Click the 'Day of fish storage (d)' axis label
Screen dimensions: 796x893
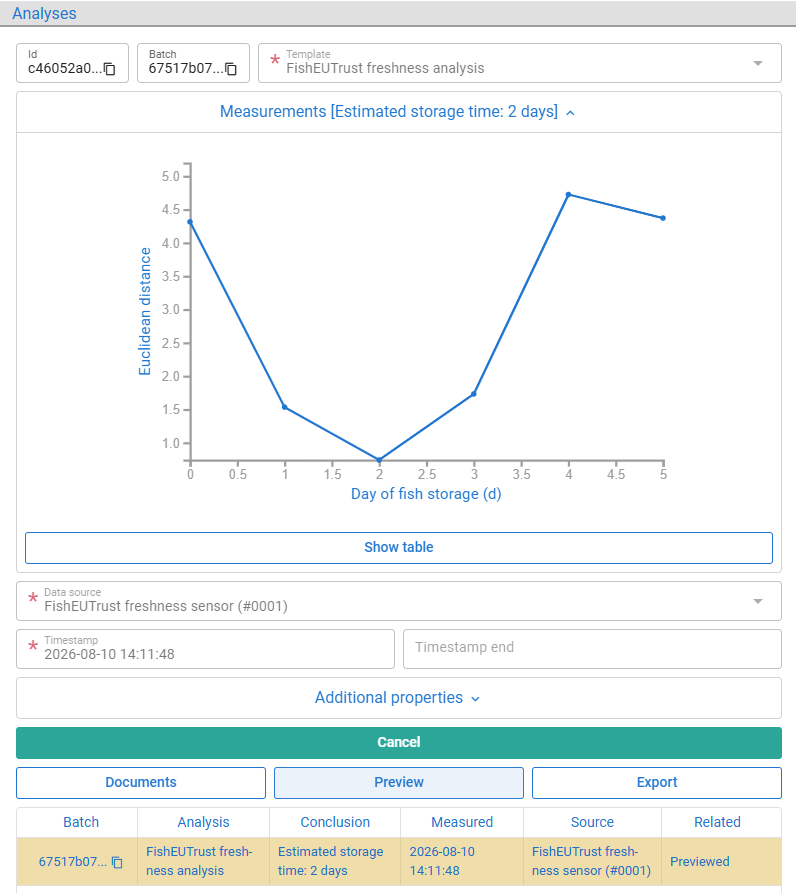426,494
